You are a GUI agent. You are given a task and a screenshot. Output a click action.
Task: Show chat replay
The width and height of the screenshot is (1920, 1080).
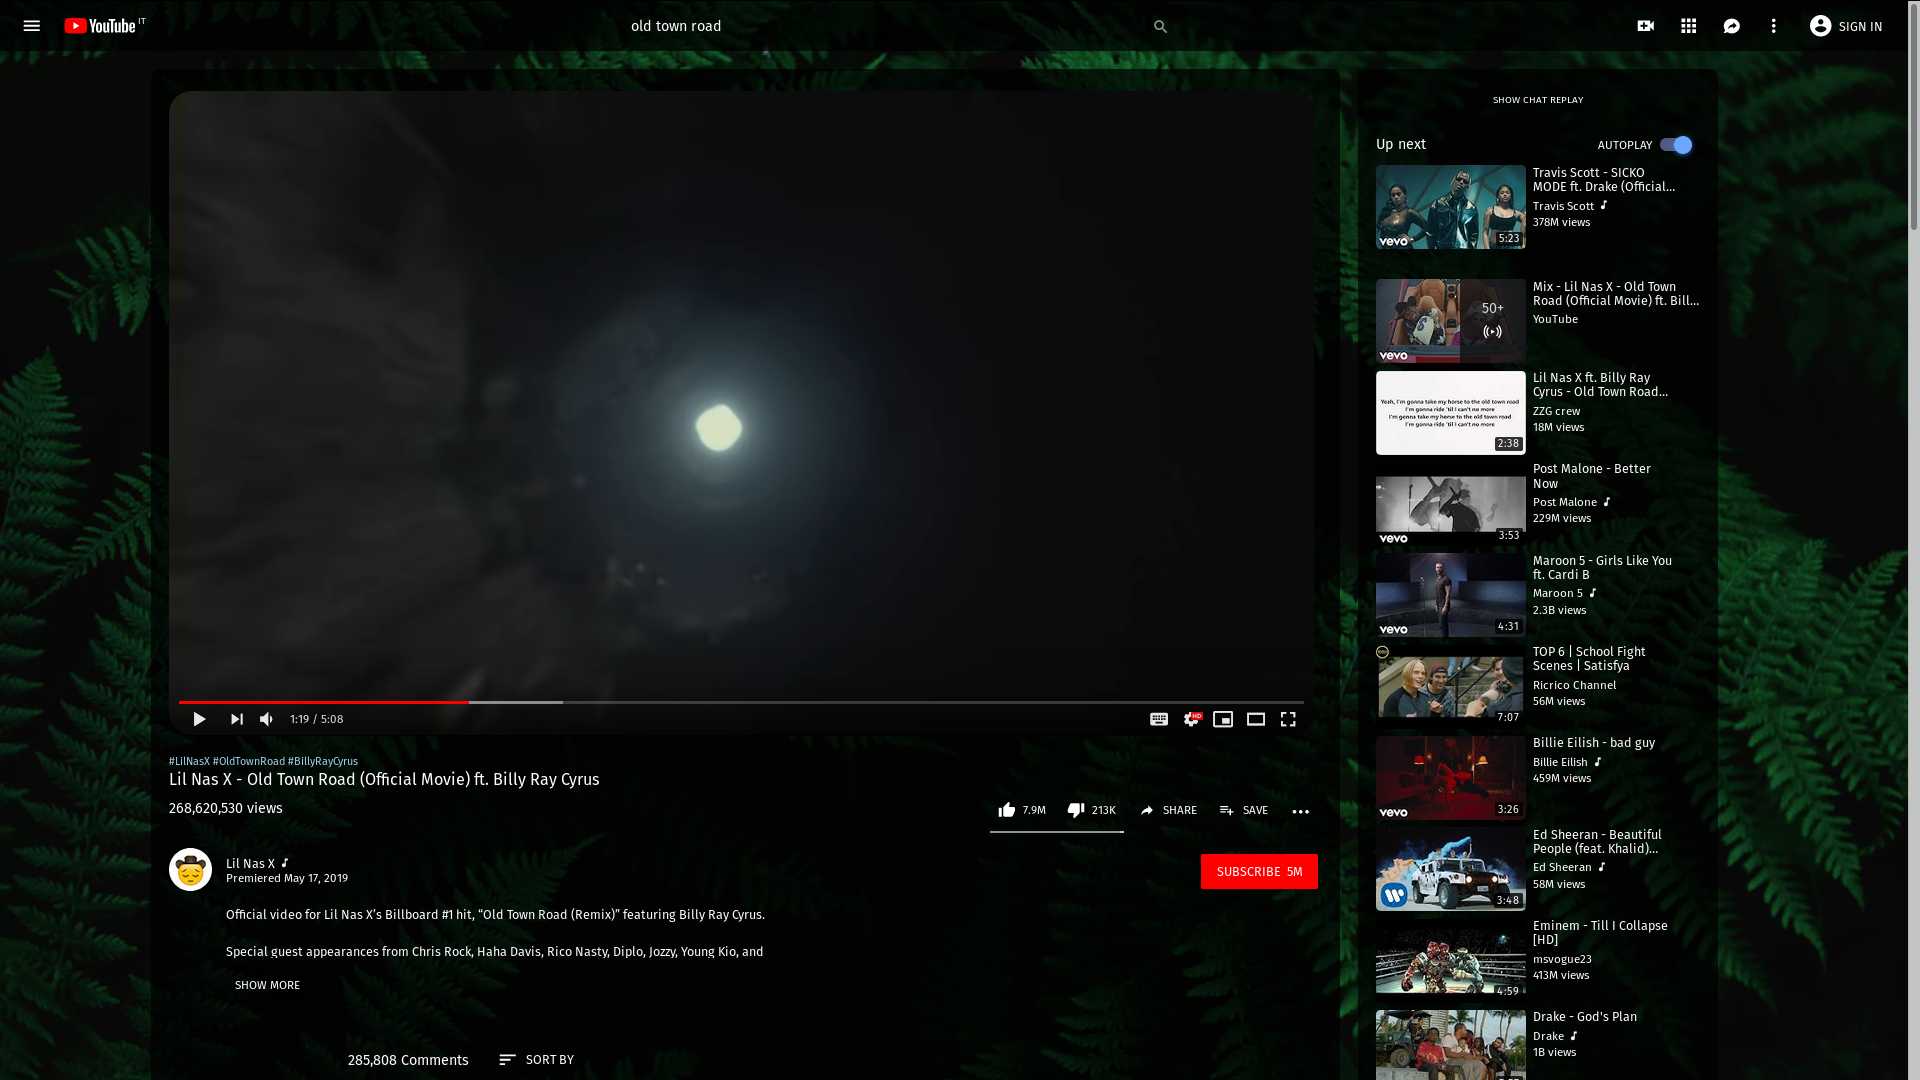point(1538,100)
